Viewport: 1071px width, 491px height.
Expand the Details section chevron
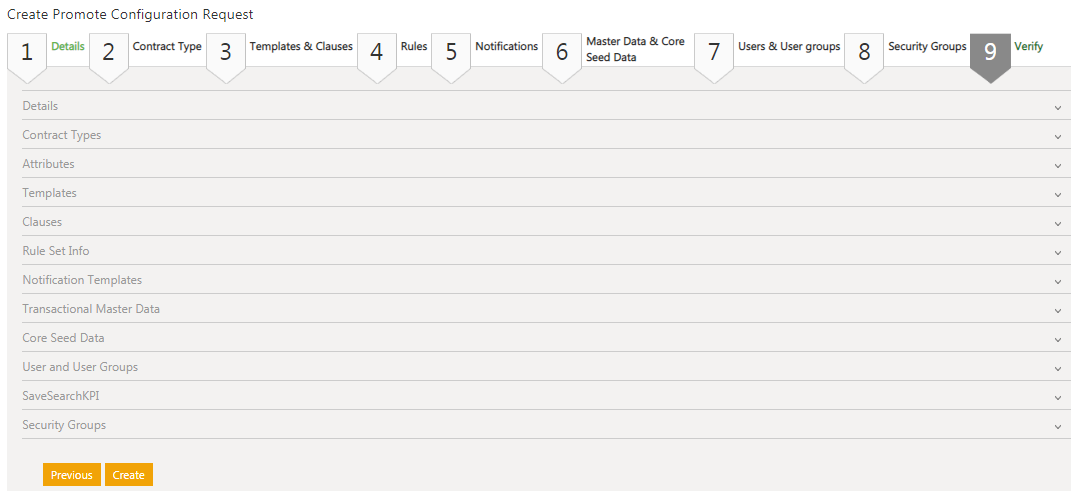click(1057, 107)
